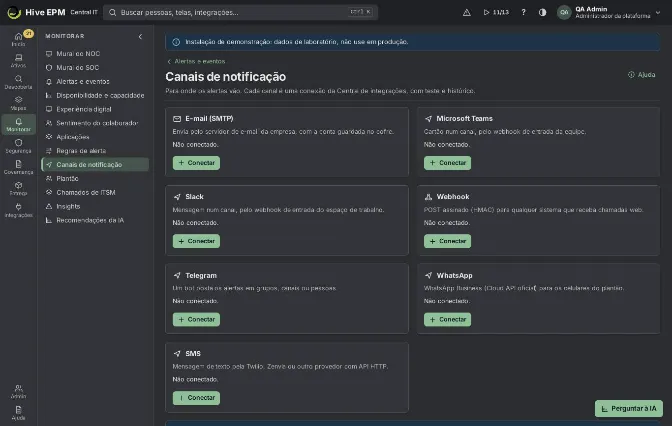The image size is (672, 426).
Task: Expand the QA Admin user menu chevron
Action: (658, 12)
